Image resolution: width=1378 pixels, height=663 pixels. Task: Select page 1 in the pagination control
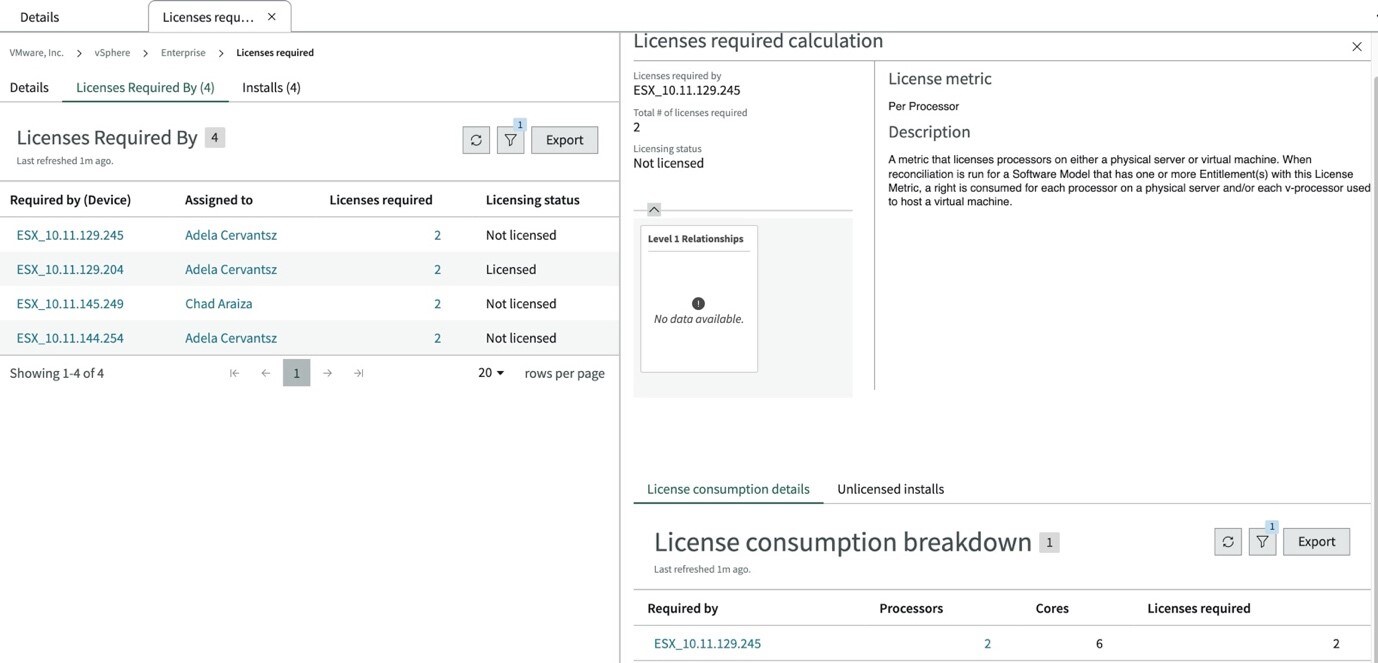pyautogui.click(x=295, y=371)
